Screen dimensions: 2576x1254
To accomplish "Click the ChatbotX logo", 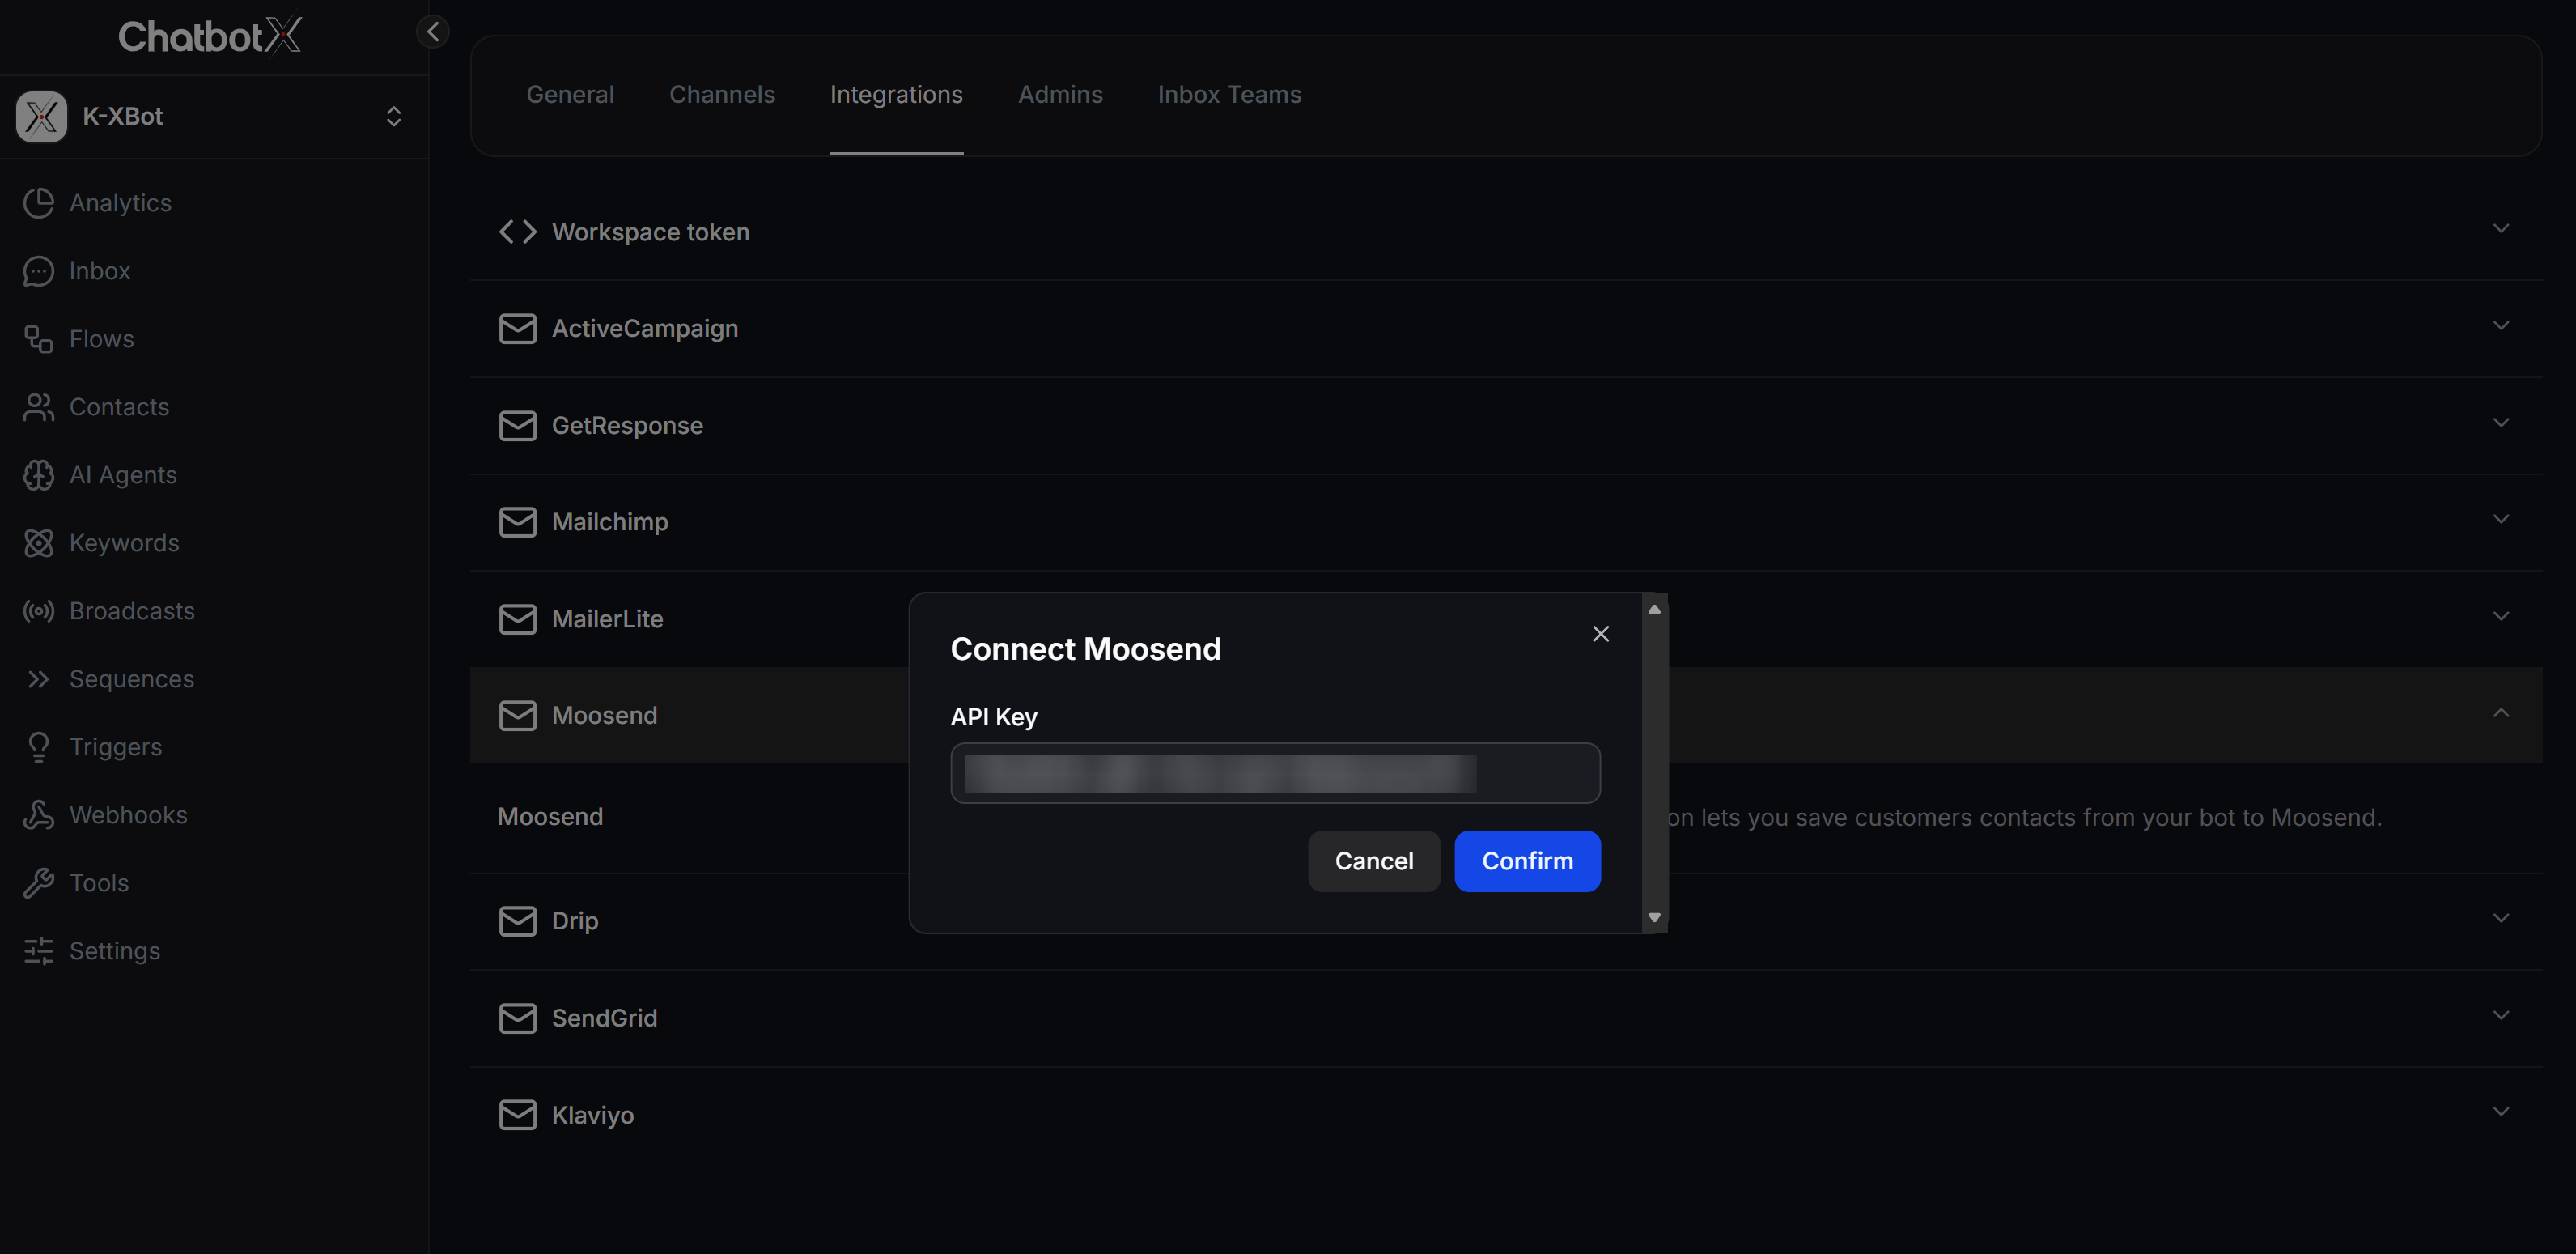I will [209, 36].
